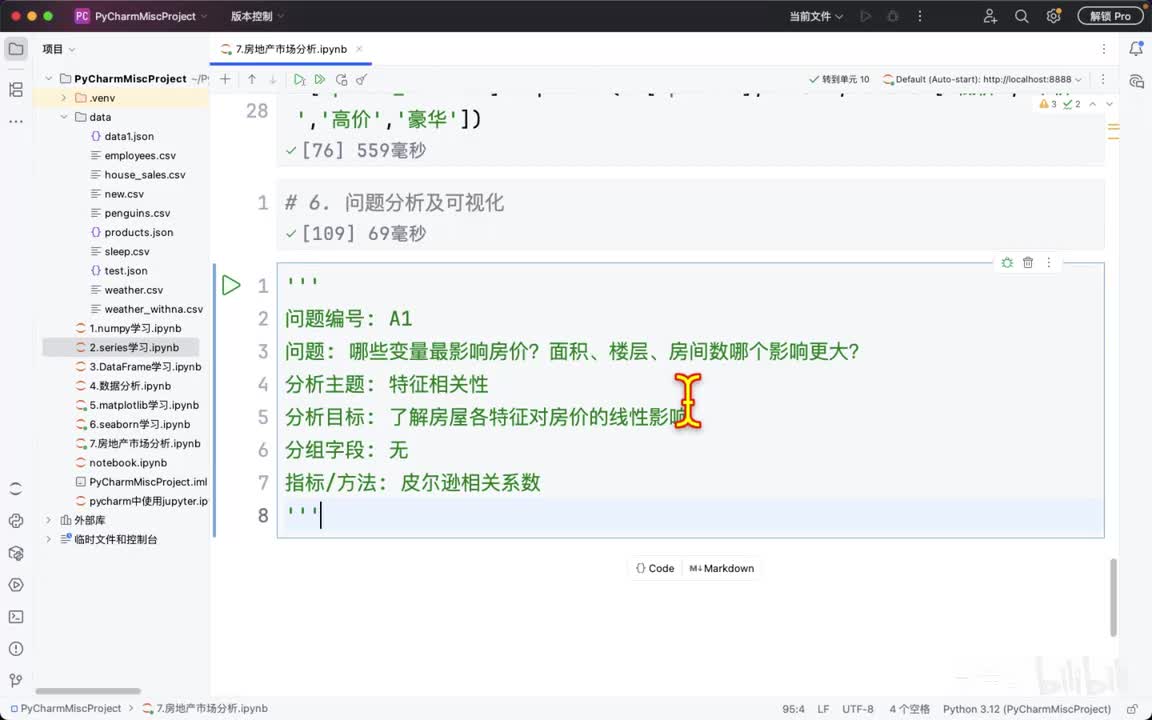Expand the 外部库 node
Image resolution: width=1152 pixels, height=720 pixels.
click(49, 520)
